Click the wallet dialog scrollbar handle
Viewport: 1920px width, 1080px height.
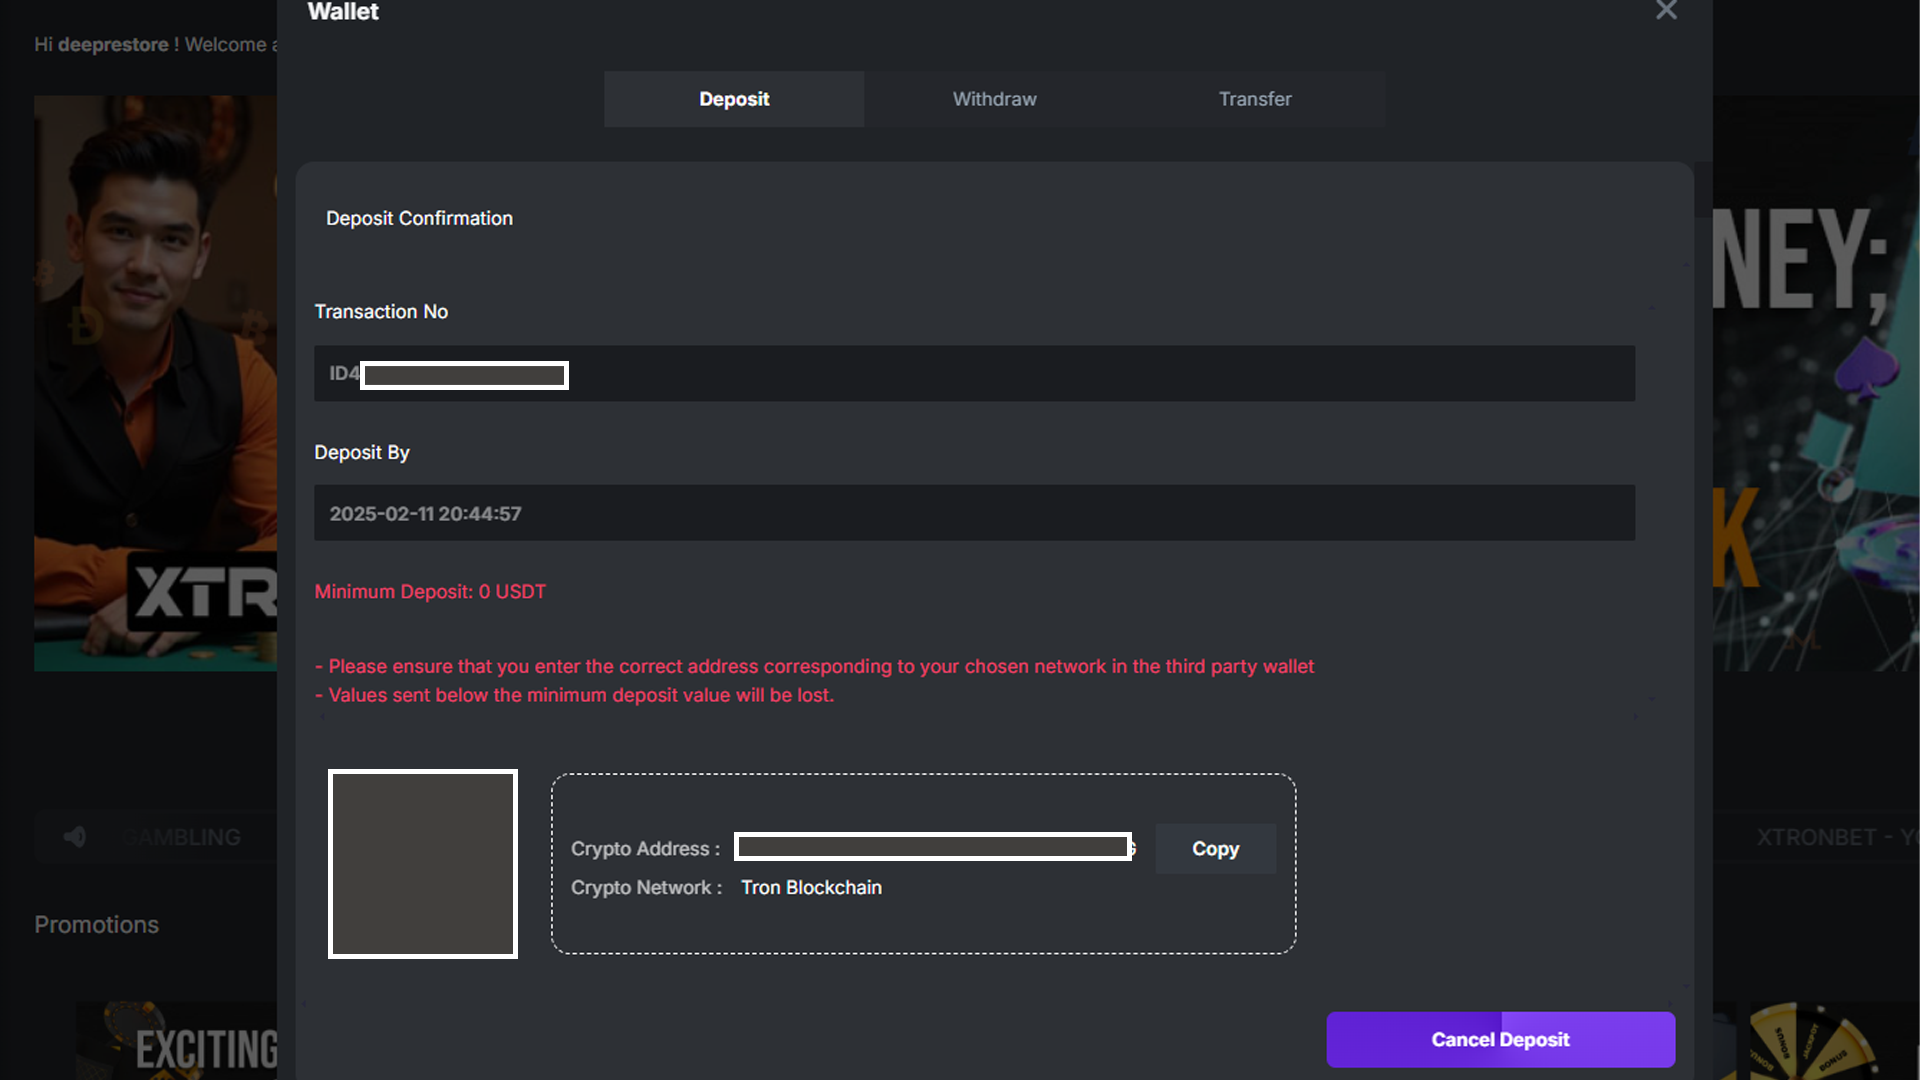[1702, 190]
